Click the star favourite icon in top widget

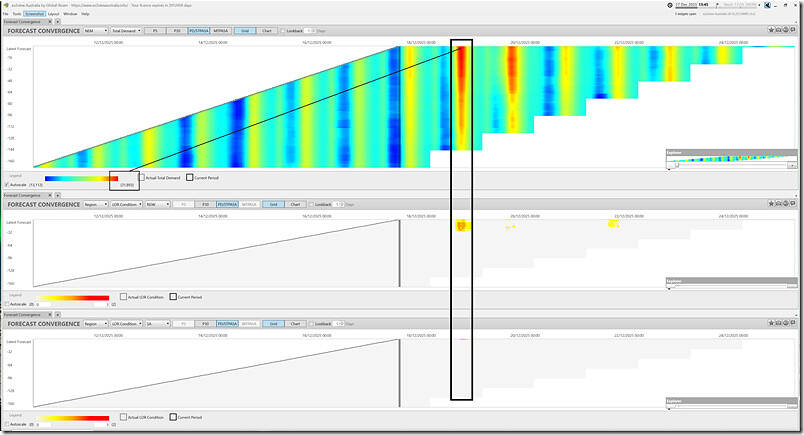[771, 30]
